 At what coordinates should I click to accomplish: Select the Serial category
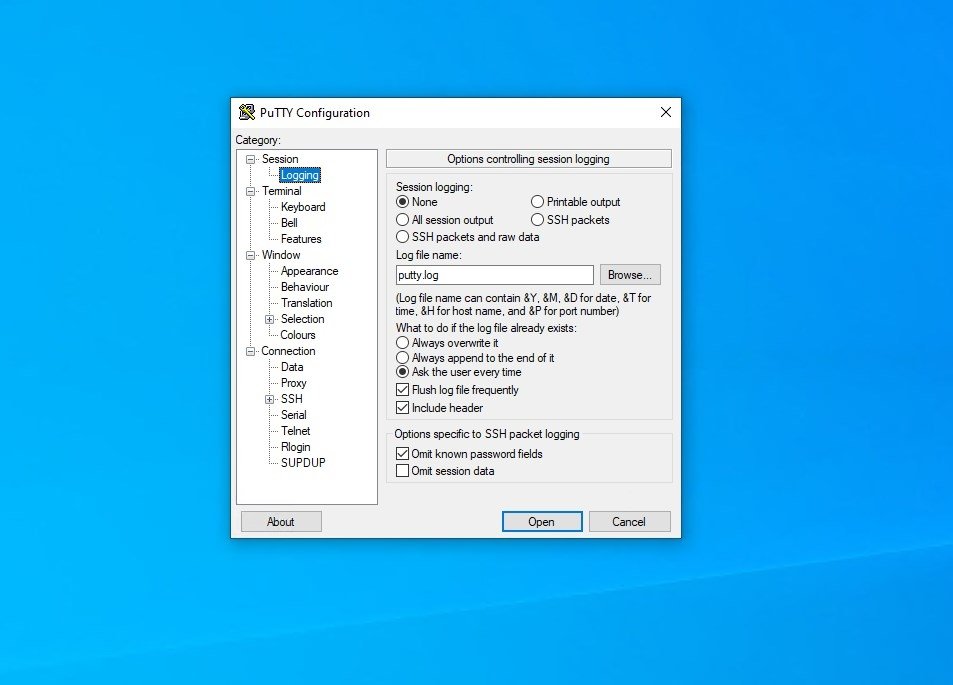(x=294, y=415)
